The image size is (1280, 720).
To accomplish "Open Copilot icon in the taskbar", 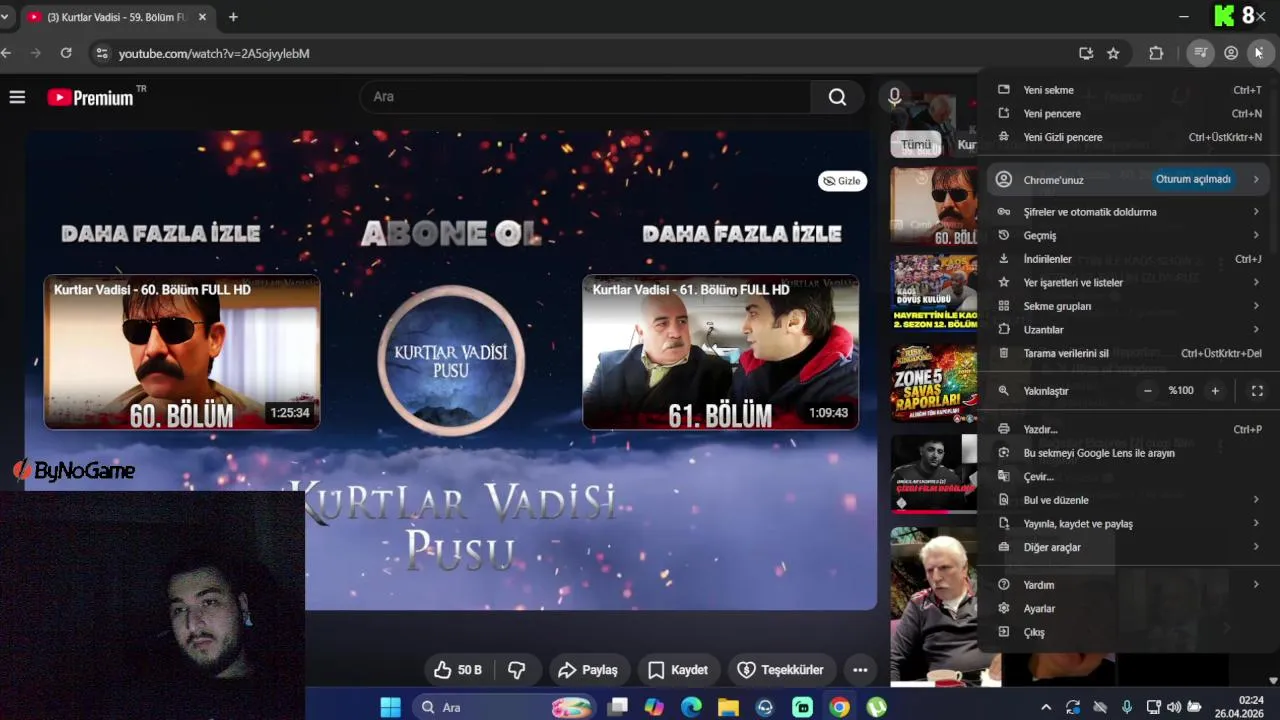I will pos(654,707).
